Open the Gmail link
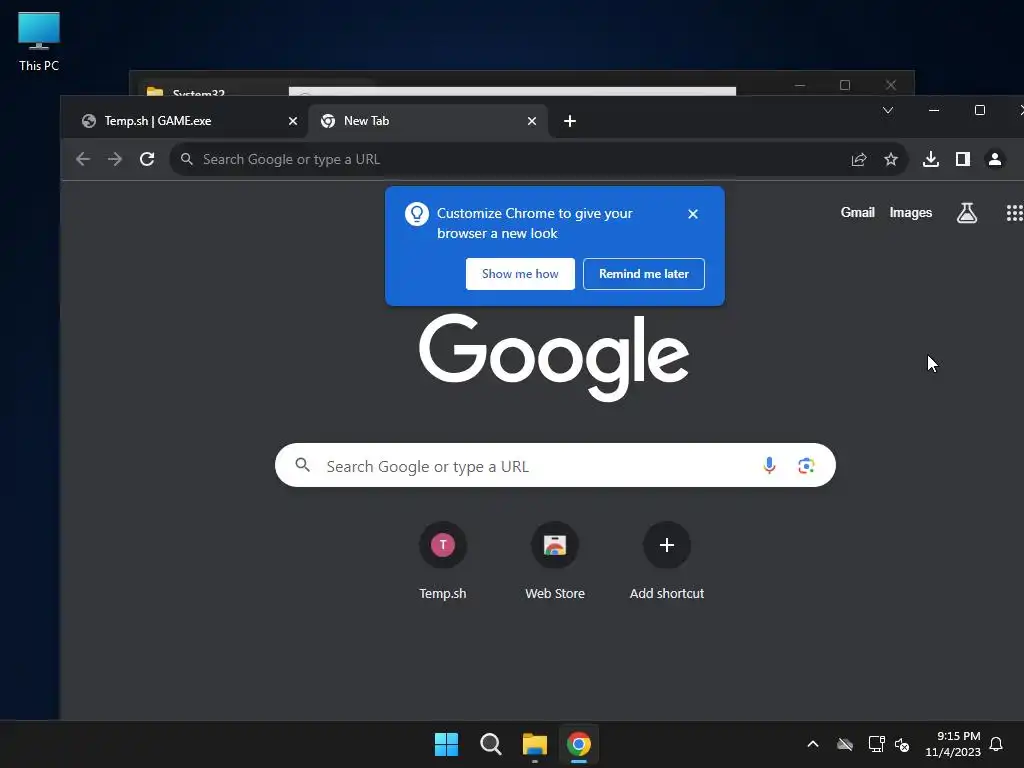1024x768 pixels. [x=857, y=212]
